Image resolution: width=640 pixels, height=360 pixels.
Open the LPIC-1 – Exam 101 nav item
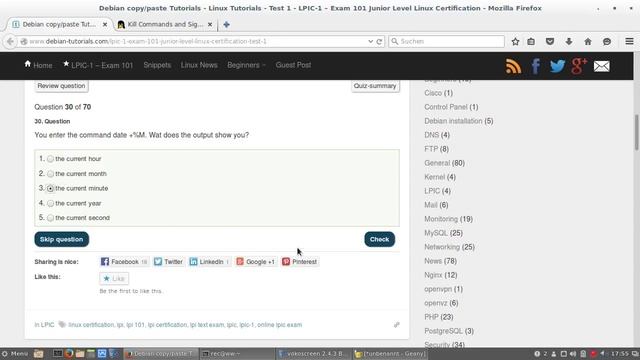[x=98, y=65]
